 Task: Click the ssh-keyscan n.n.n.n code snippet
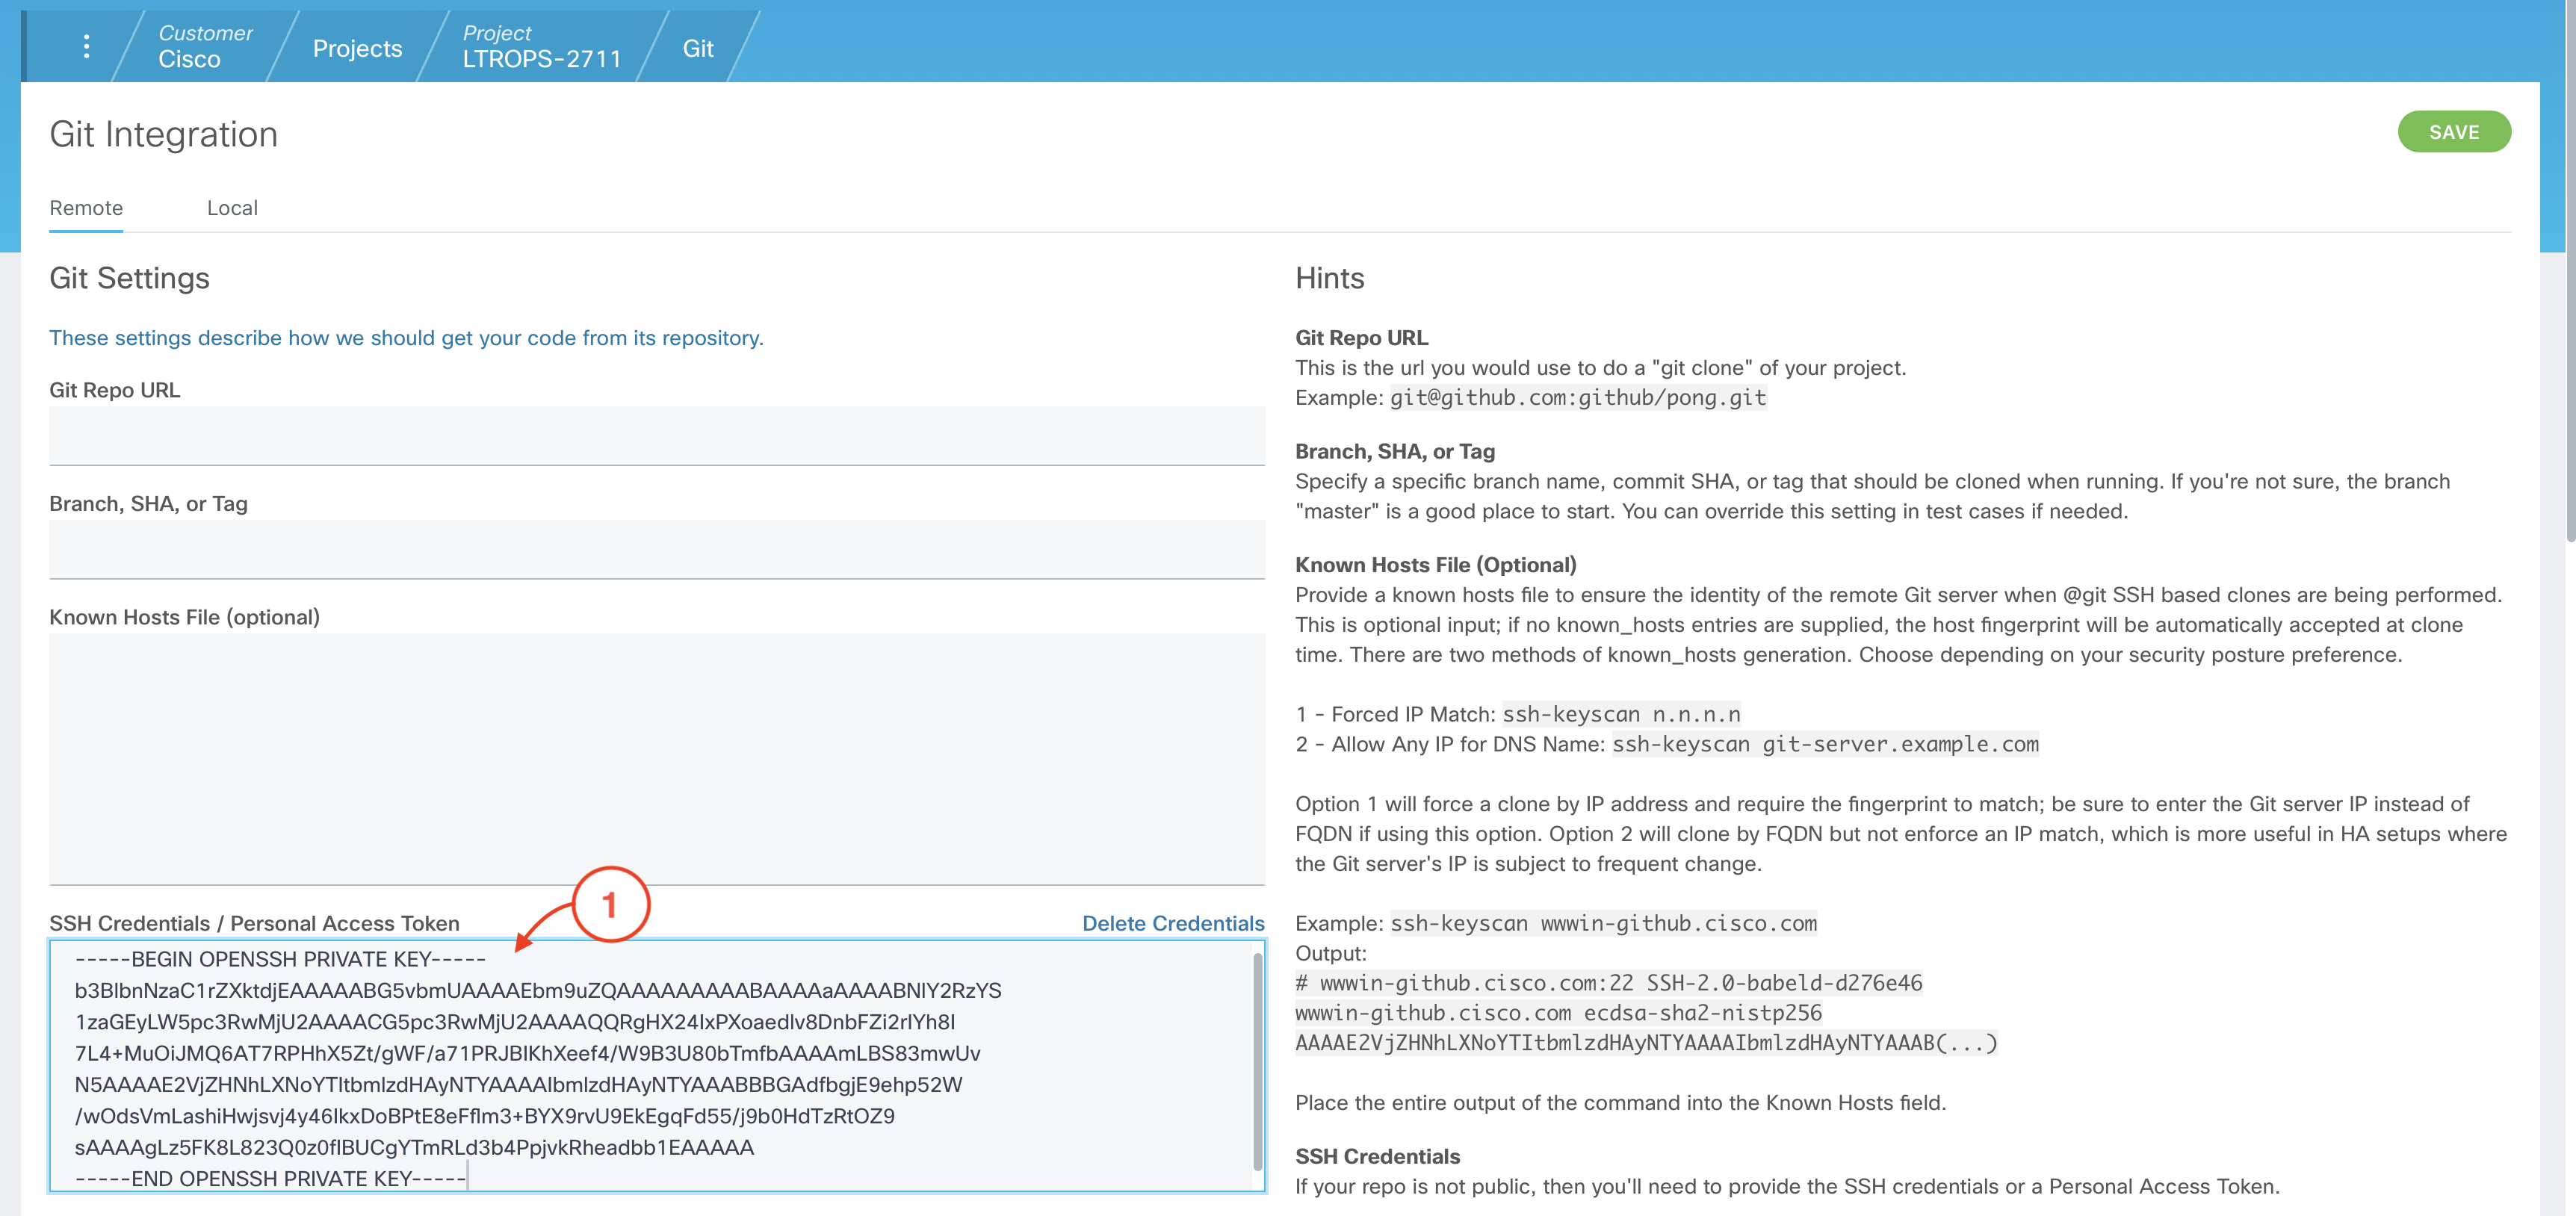1621,714
